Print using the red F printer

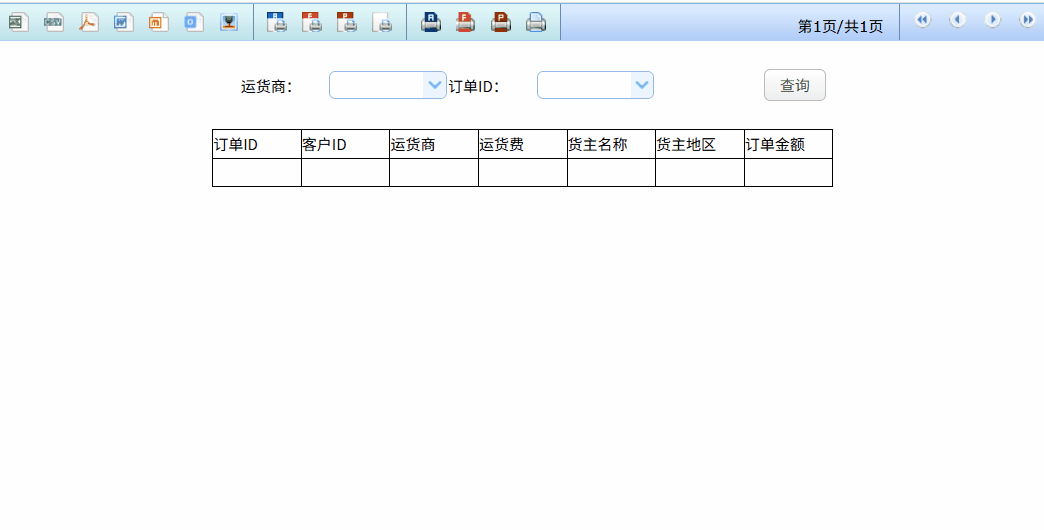pyautogui.click(x=465, y=22)
